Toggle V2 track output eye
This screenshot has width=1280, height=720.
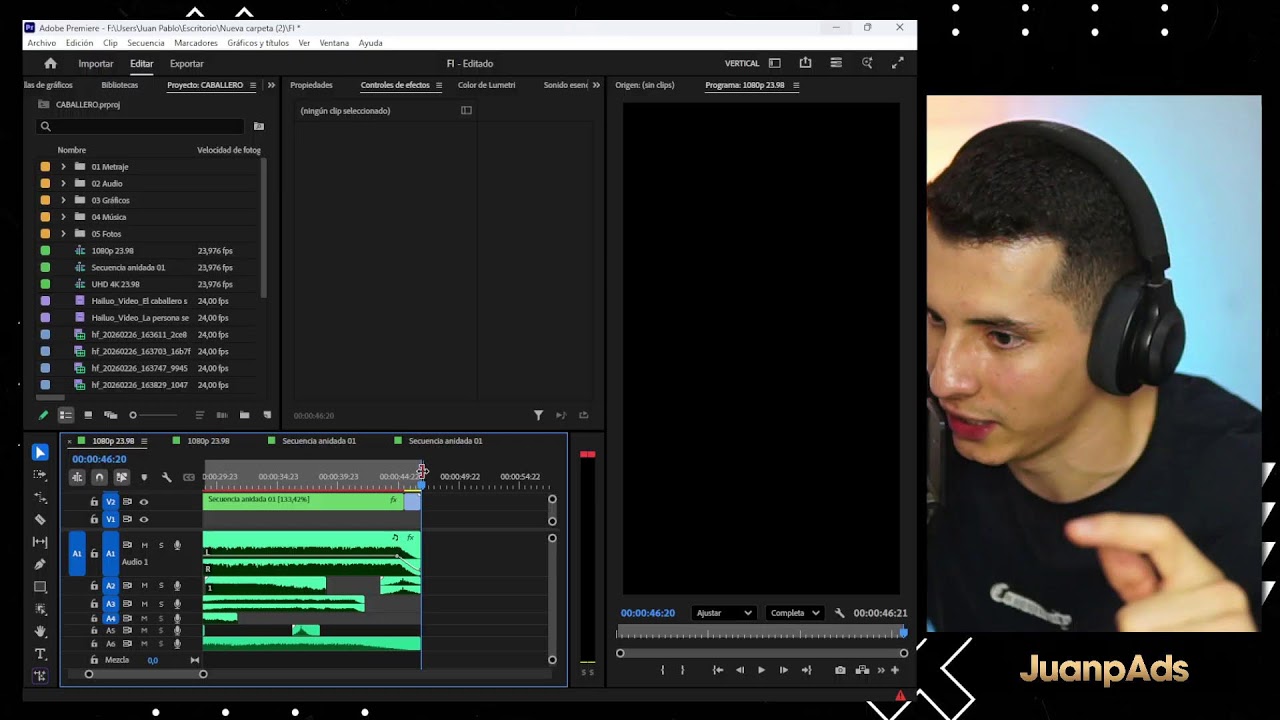(144, 502)
